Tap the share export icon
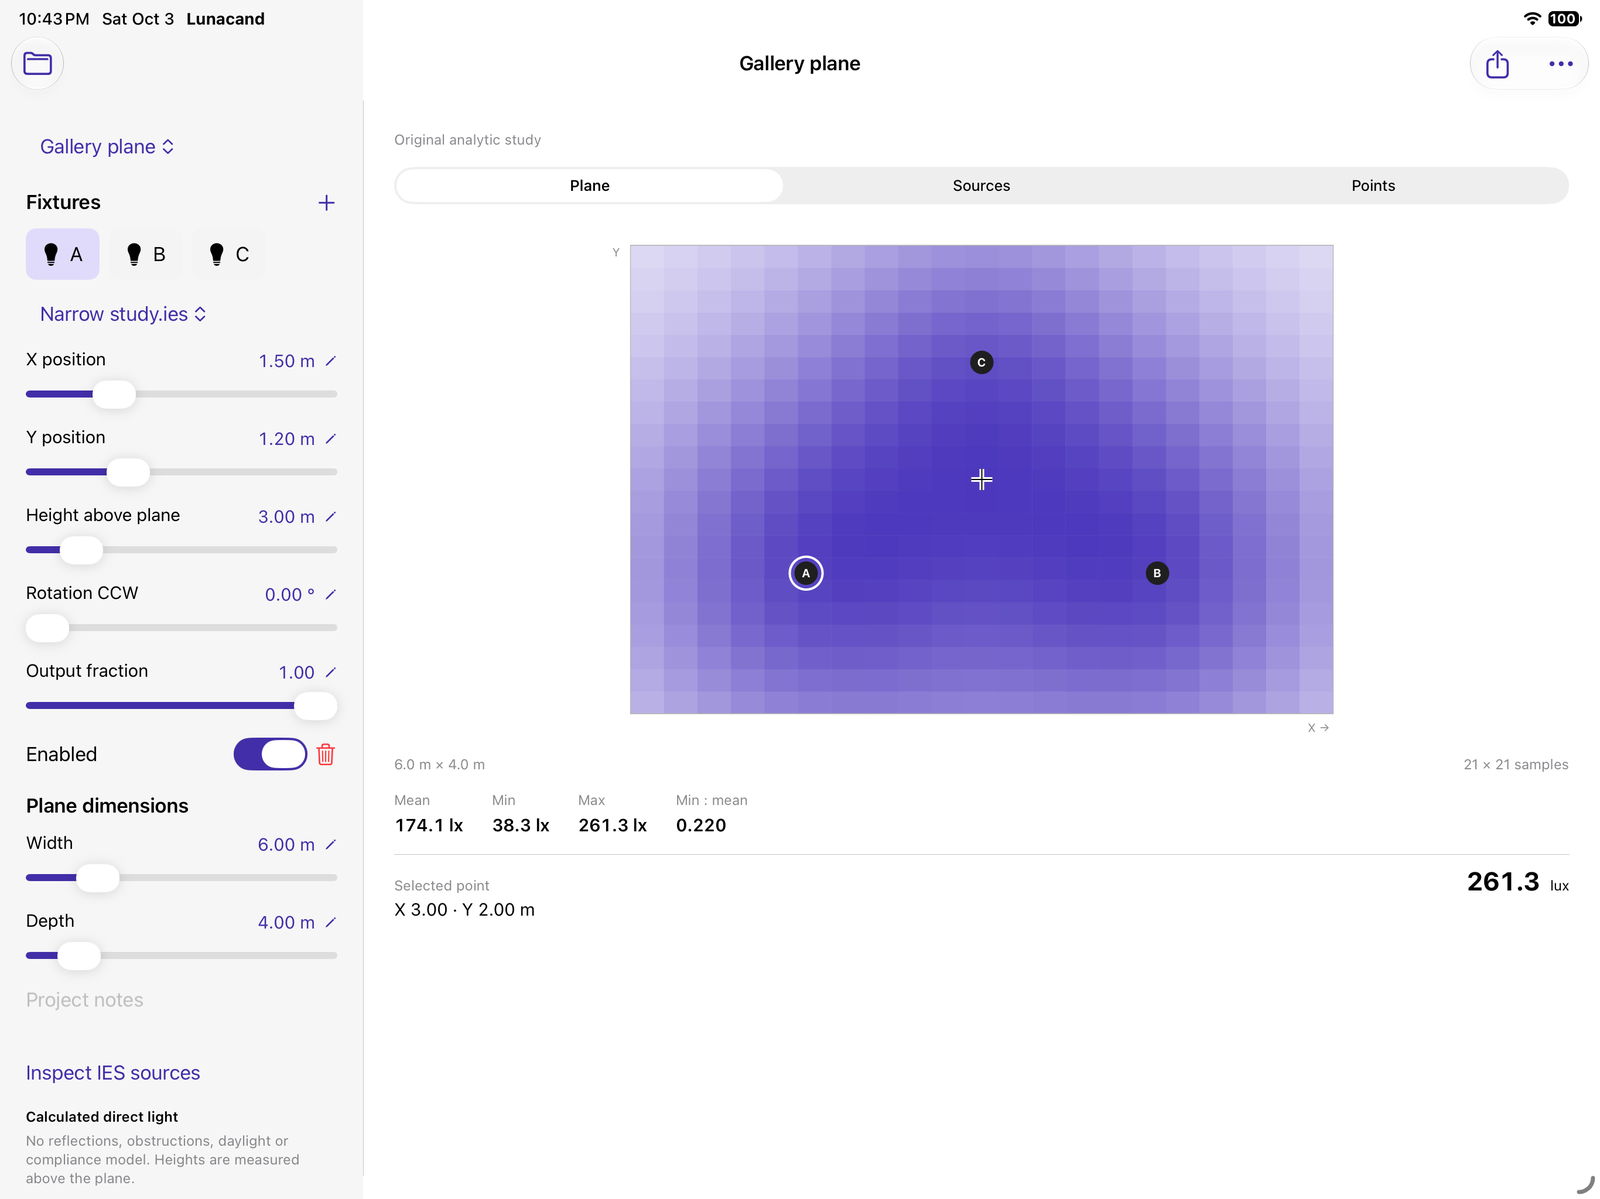The image size is (1600, 1199). point(1497,64)
